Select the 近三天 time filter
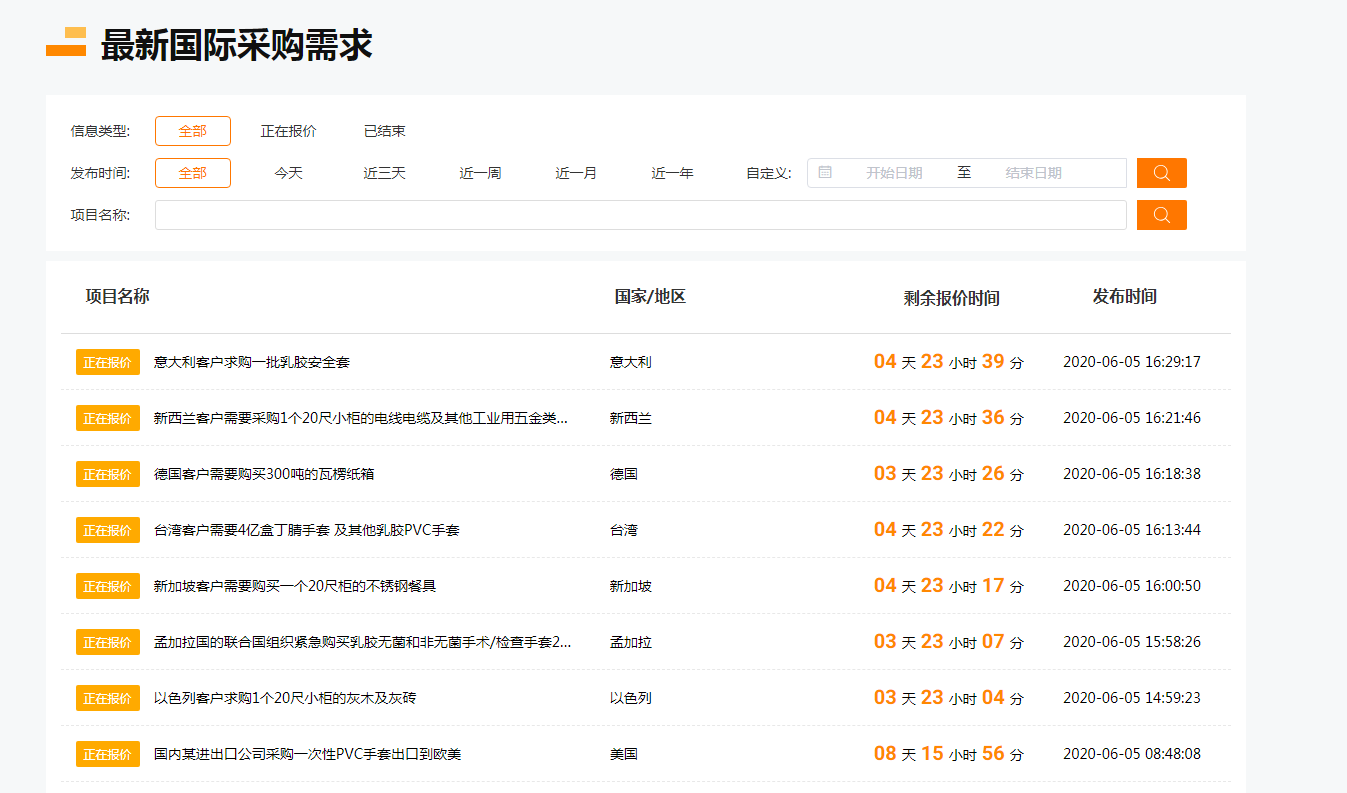The width and height of the screenshot is (1347, 793). tap(384, 172)
